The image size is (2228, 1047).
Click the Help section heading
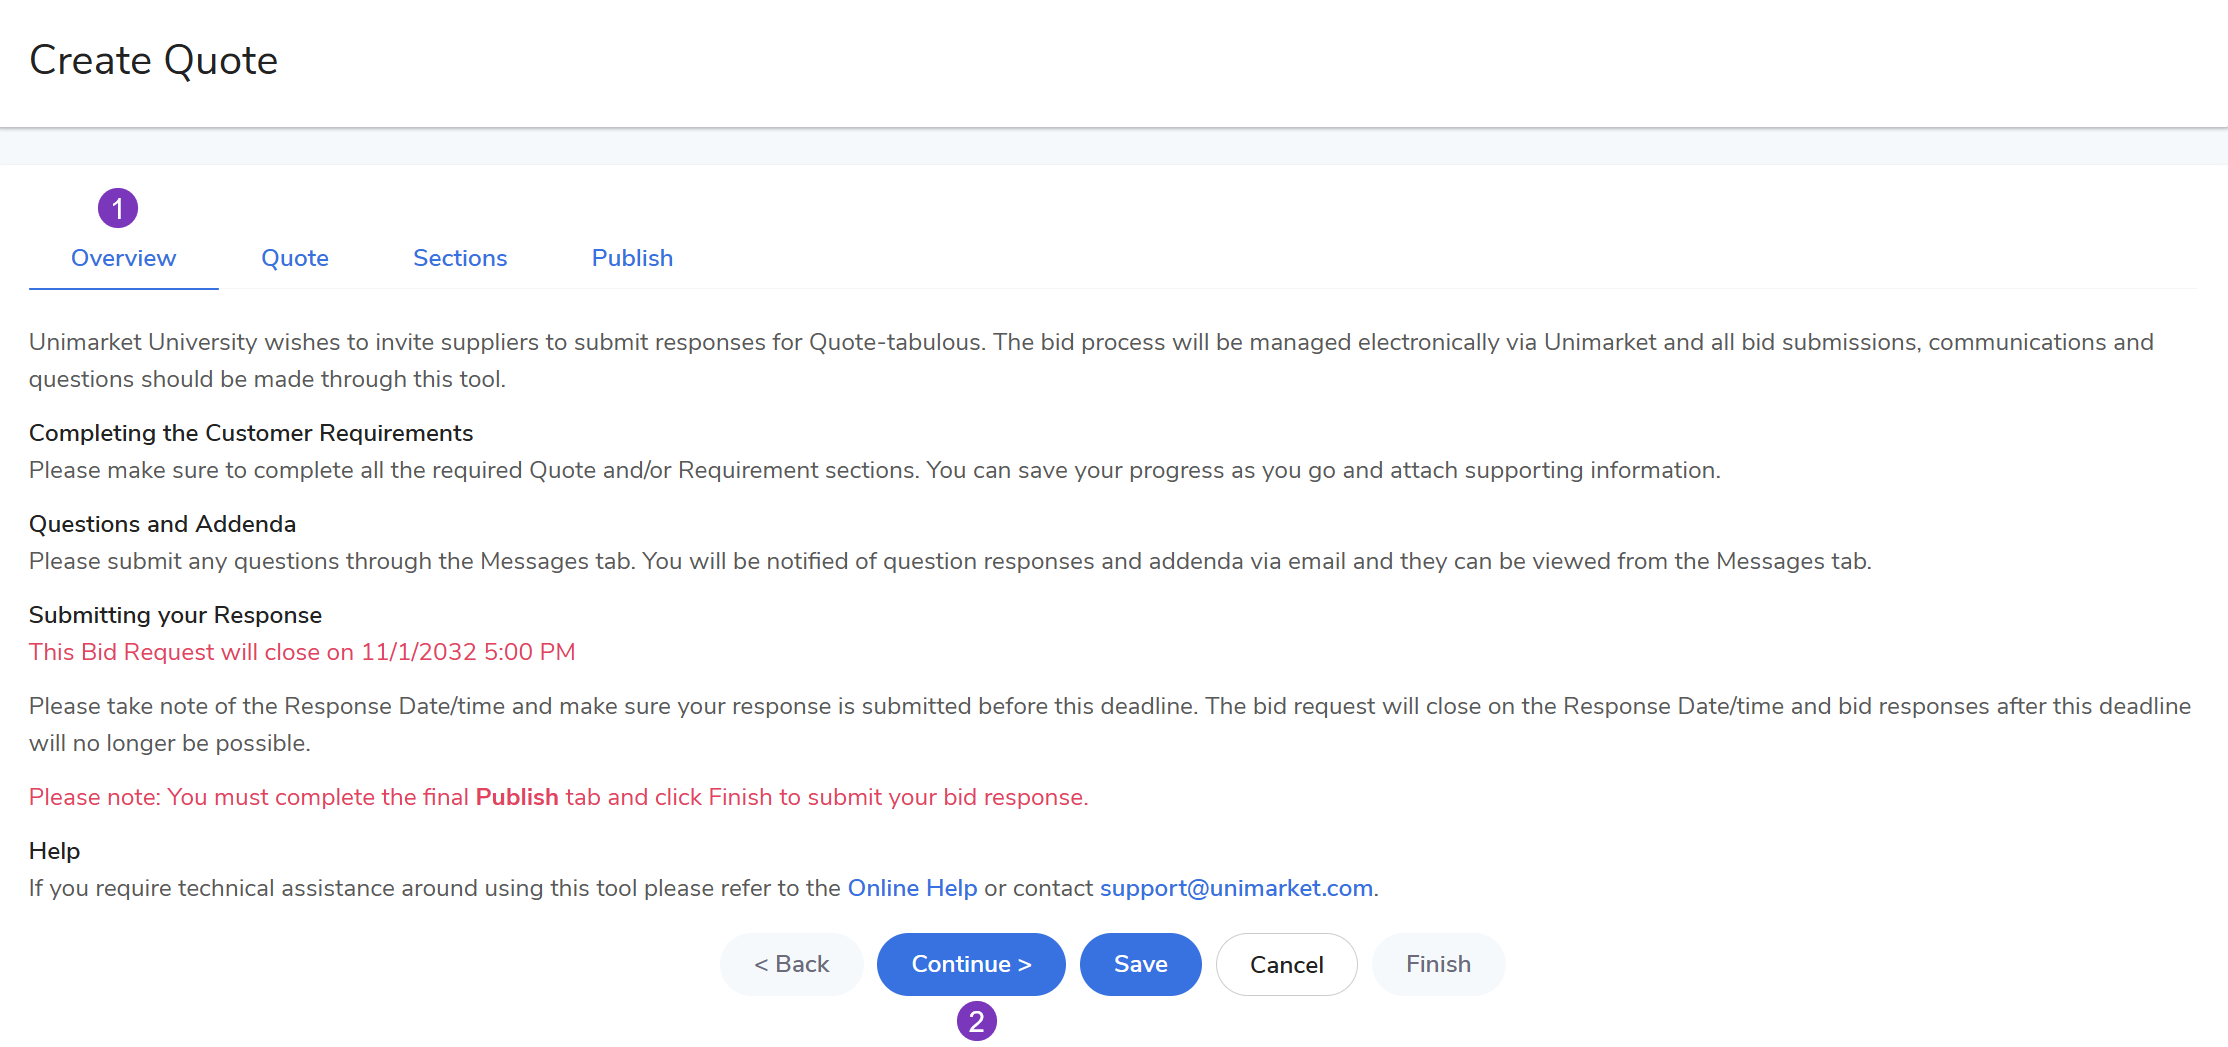pos(54,851)
